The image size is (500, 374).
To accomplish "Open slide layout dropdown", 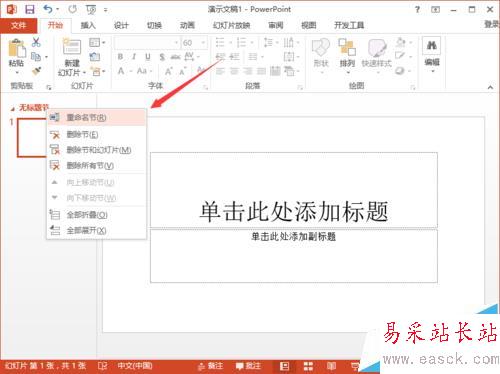I will [x=97, y=42].
